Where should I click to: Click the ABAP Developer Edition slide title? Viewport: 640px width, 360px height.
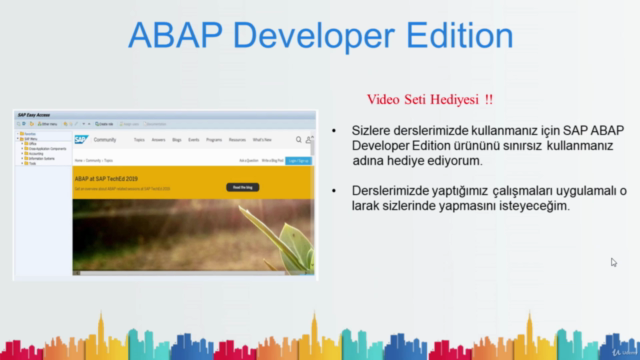pos(321,36)
